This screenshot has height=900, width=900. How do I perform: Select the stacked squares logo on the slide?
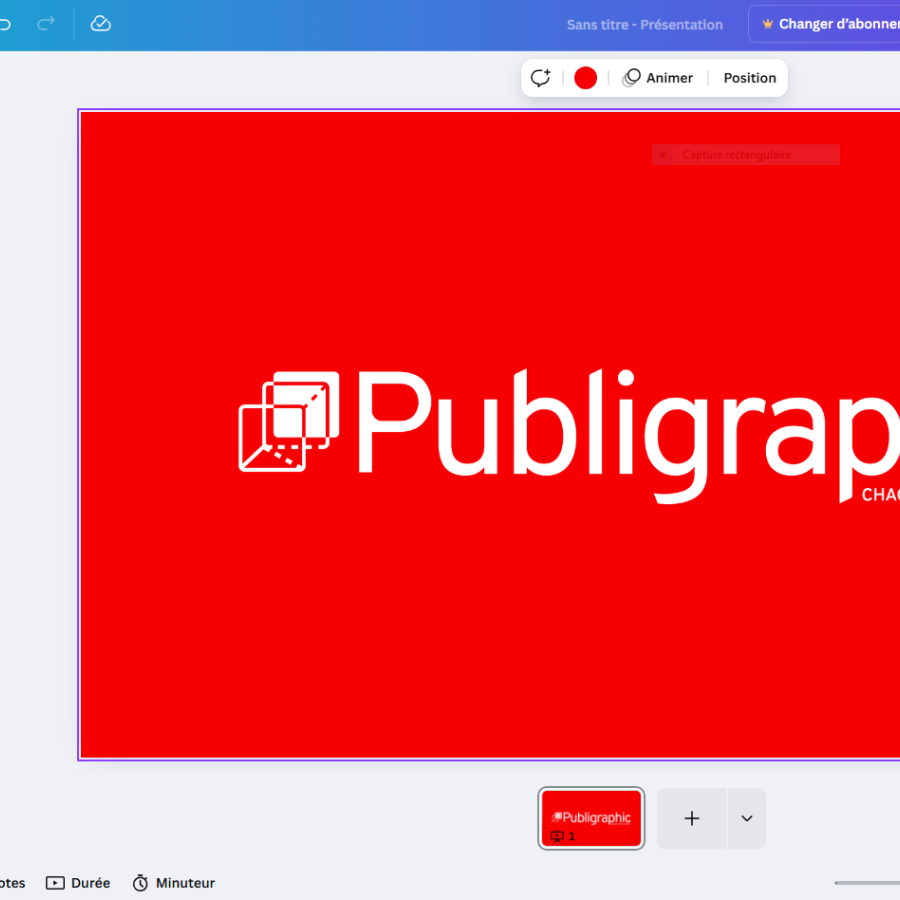288,421
